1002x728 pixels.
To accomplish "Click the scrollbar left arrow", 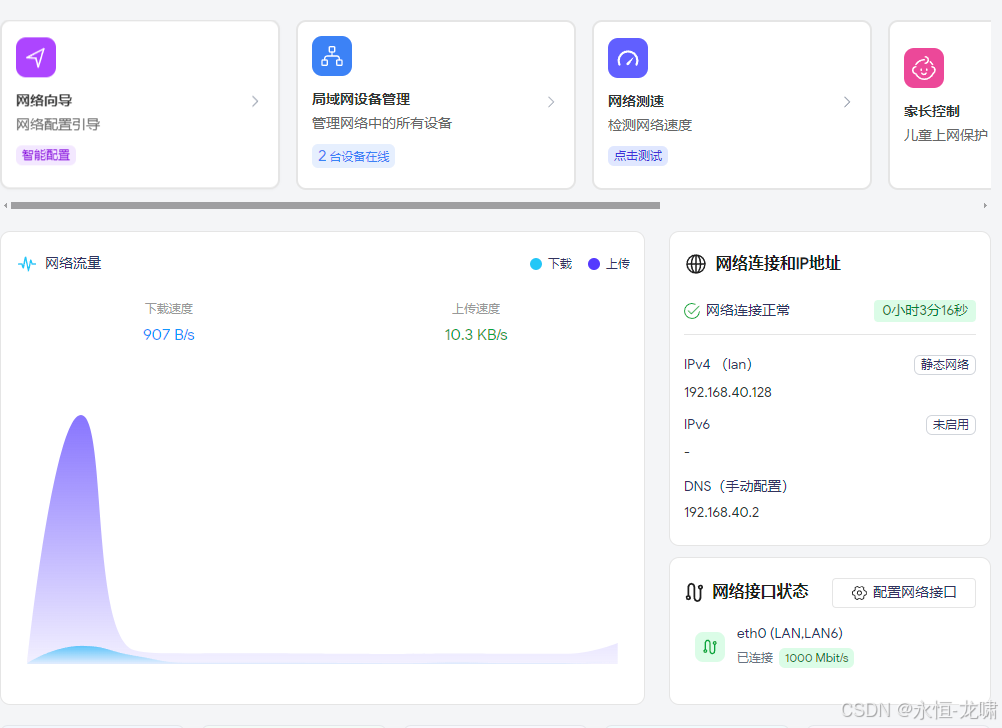I will pos(6,206).
